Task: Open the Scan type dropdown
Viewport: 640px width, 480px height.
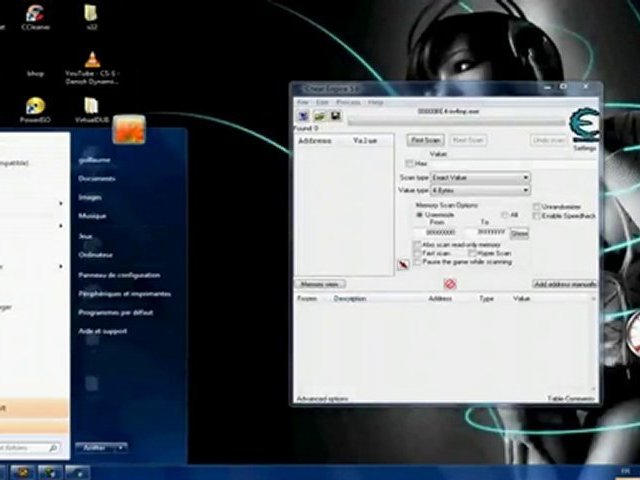Action: coord(478,177)
